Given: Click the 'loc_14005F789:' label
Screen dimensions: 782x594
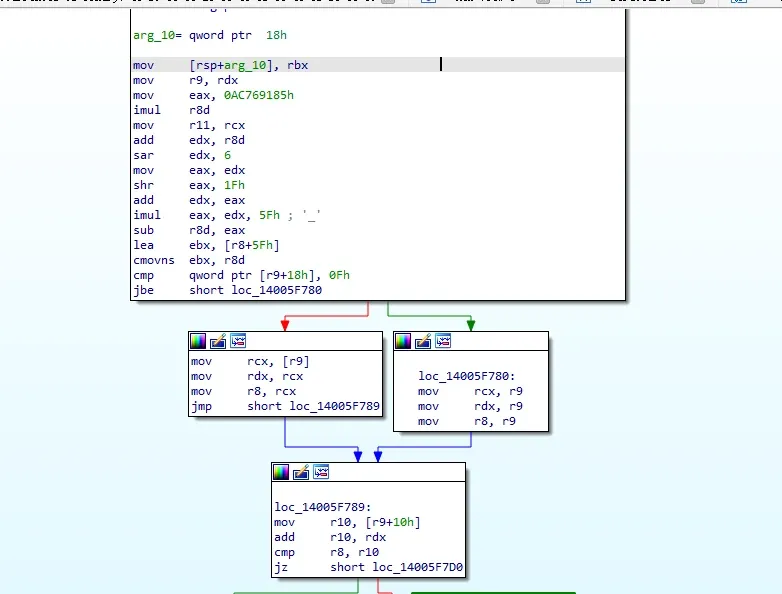Looking at the screenshot, I should pos(323,507).
